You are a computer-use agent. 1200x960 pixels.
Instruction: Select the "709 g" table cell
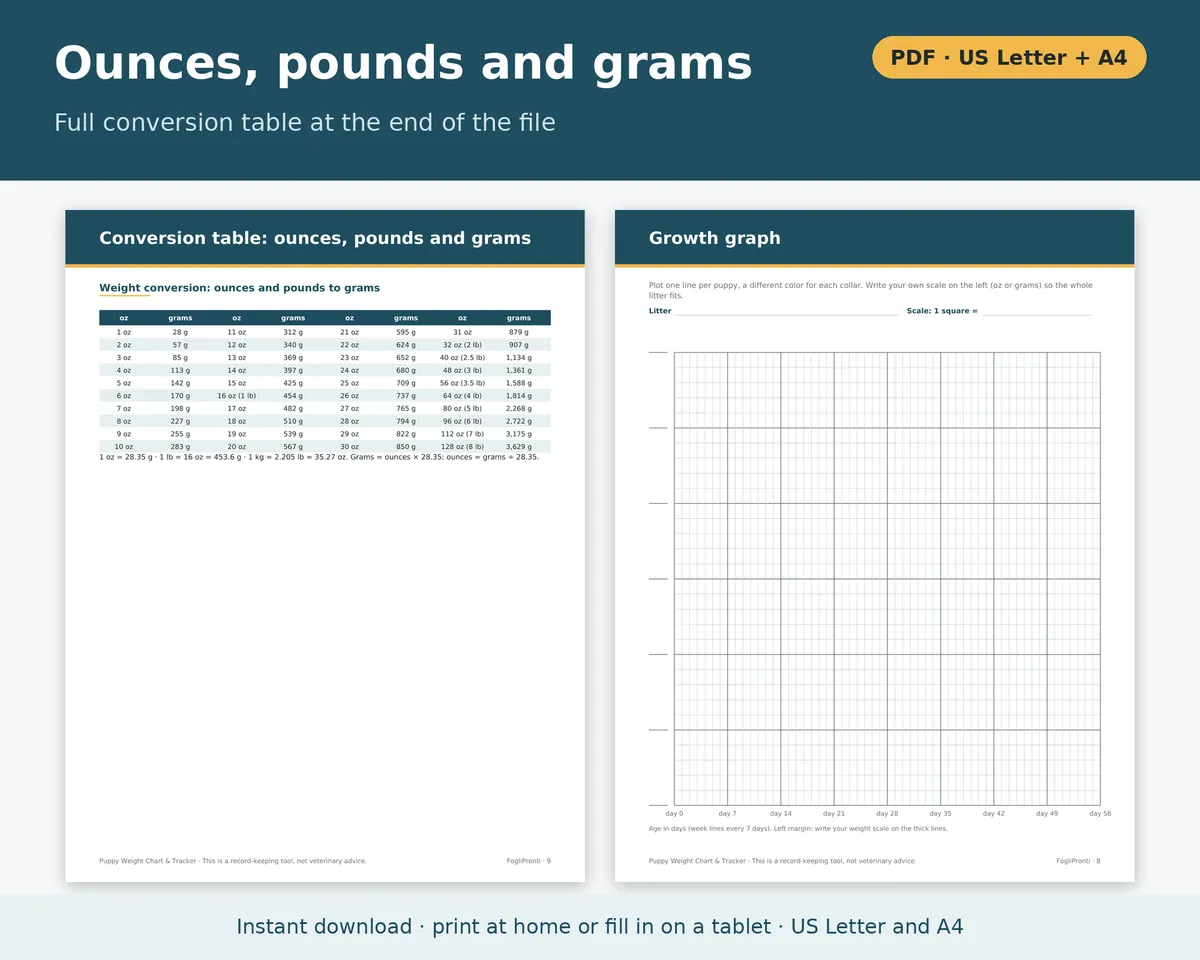(x=406, y=383)
